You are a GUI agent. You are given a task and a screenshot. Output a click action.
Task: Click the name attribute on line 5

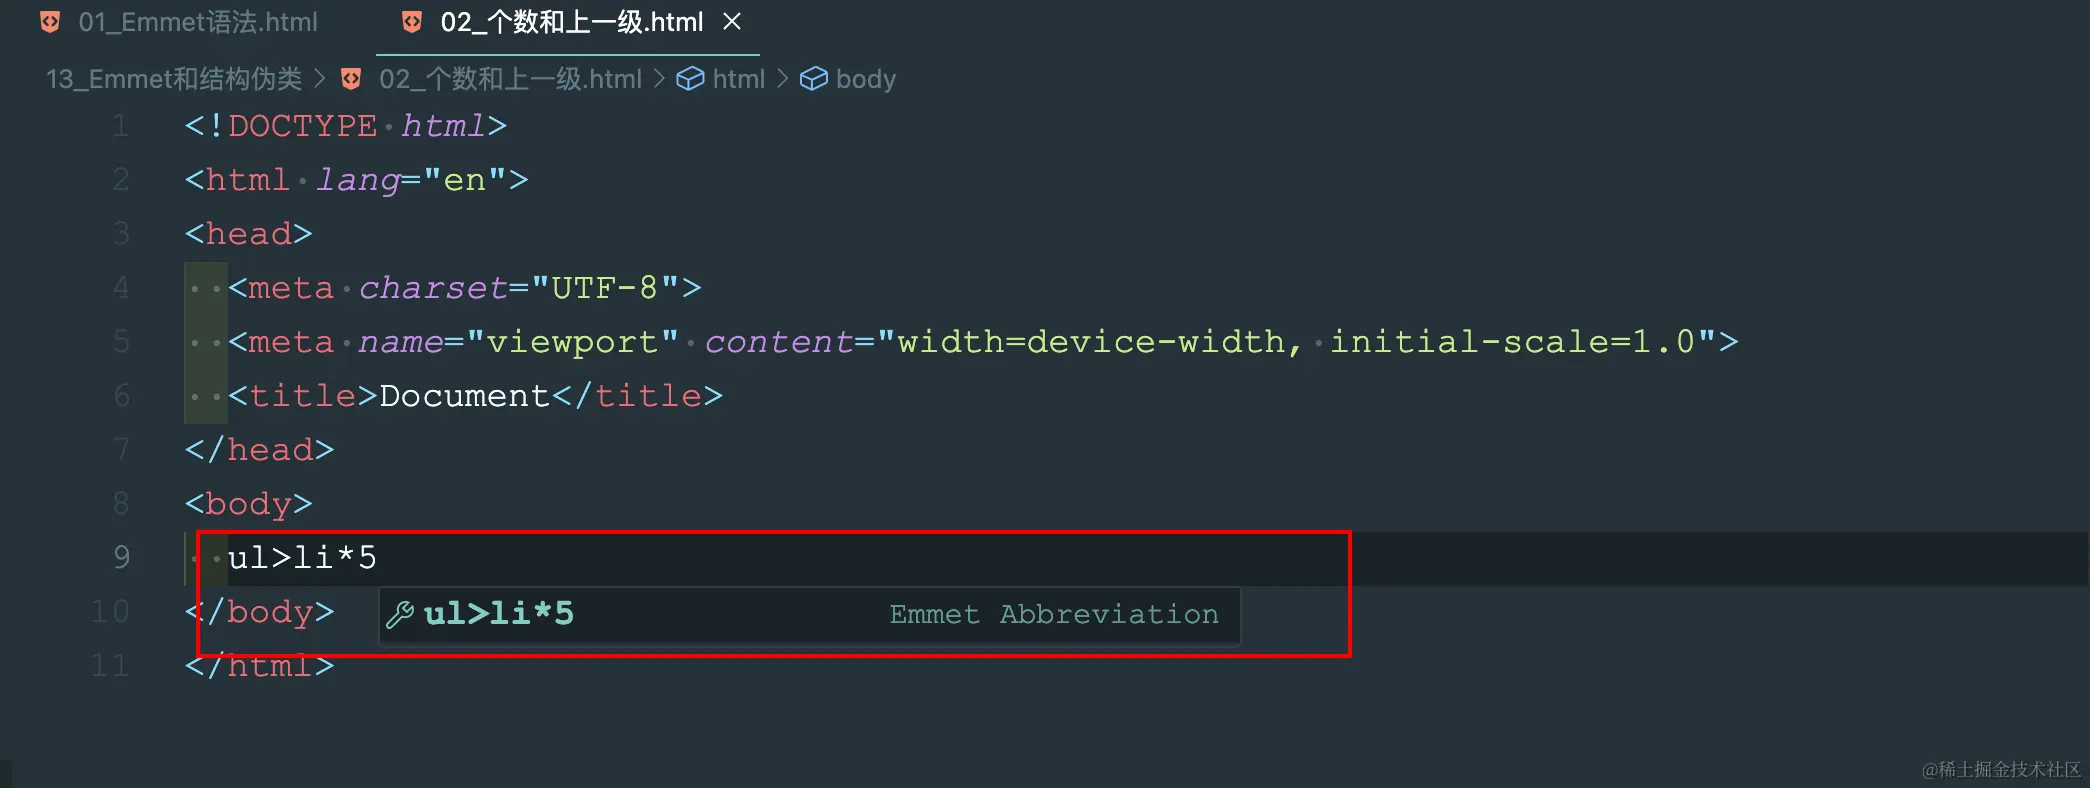coord(400,342)
